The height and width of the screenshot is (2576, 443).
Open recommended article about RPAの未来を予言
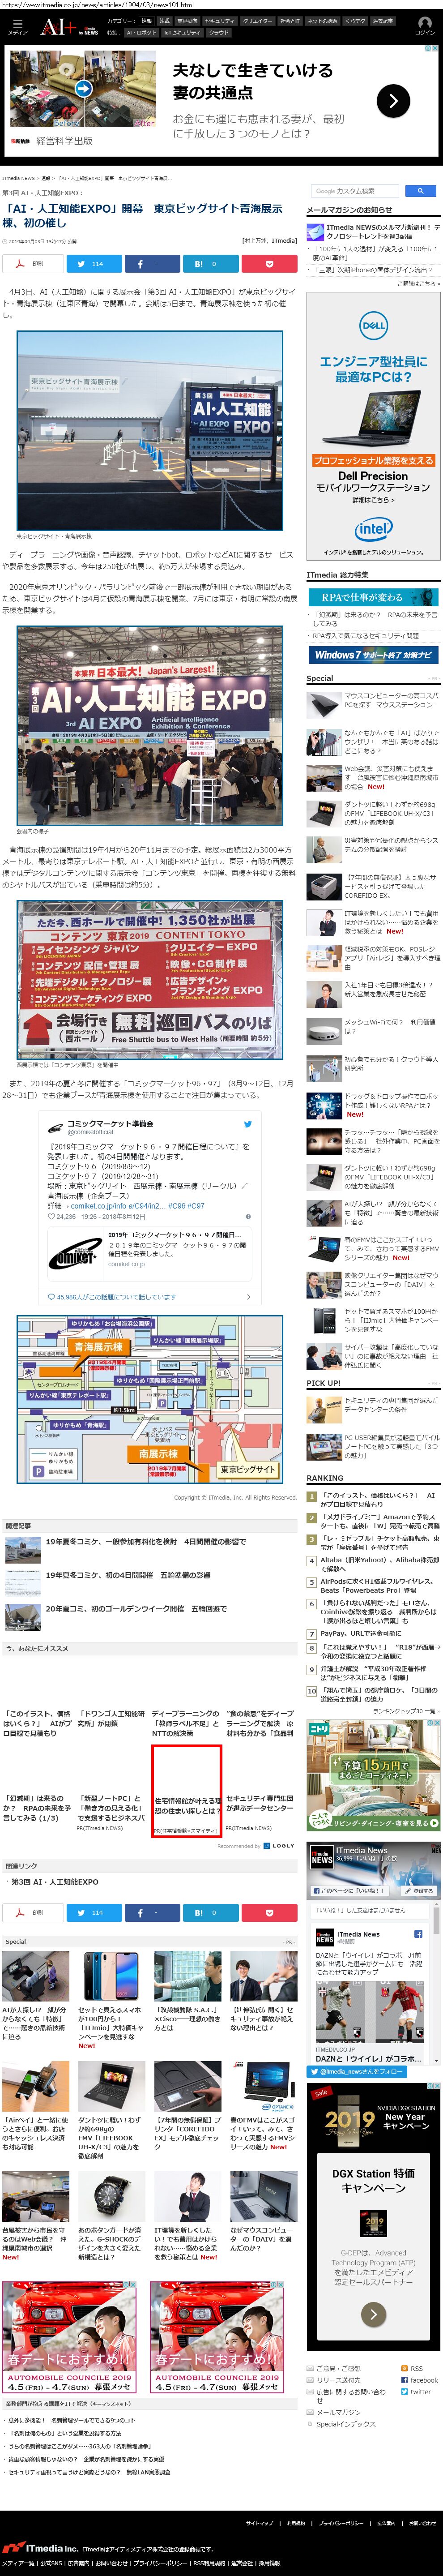click(x=38, y=1809)
